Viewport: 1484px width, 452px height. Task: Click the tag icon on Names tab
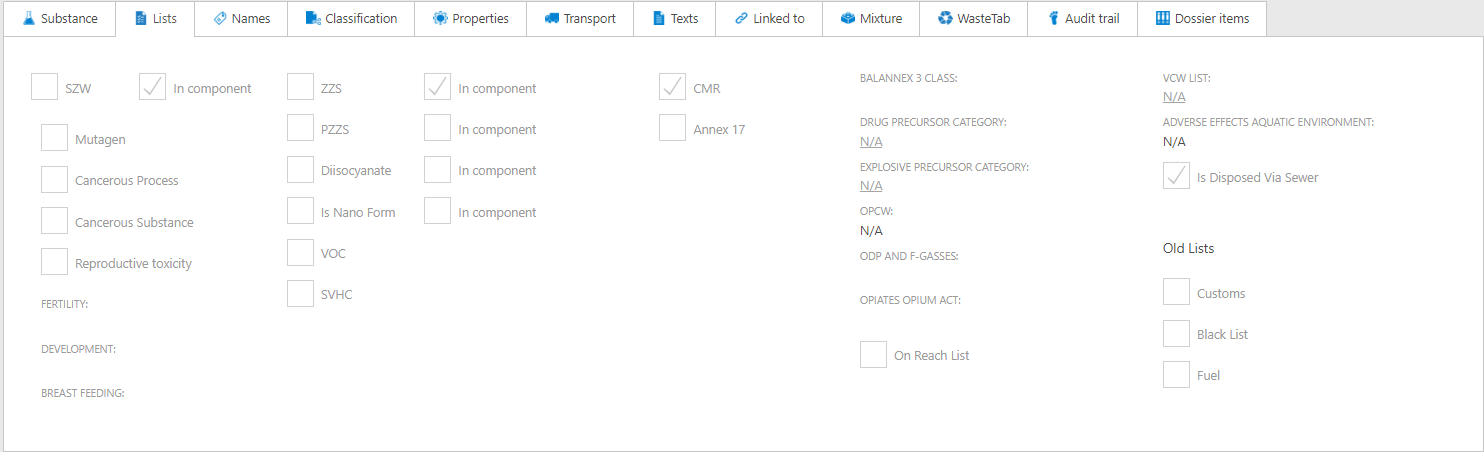(x=220, y=19)
